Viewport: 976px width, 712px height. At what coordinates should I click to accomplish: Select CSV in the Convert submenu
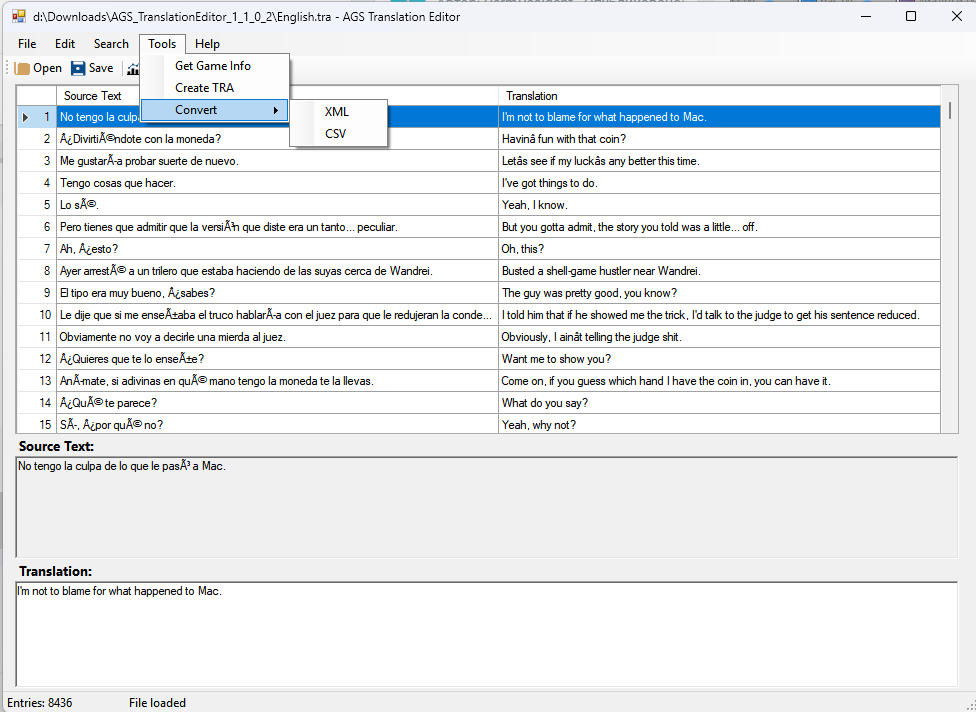click(339, 134)
